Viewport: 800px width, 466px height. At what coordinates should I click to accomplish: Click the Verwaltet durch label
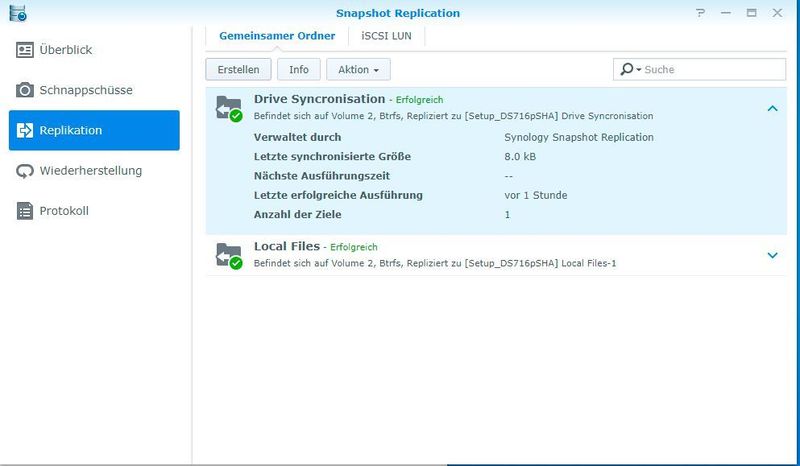(297, 137)
